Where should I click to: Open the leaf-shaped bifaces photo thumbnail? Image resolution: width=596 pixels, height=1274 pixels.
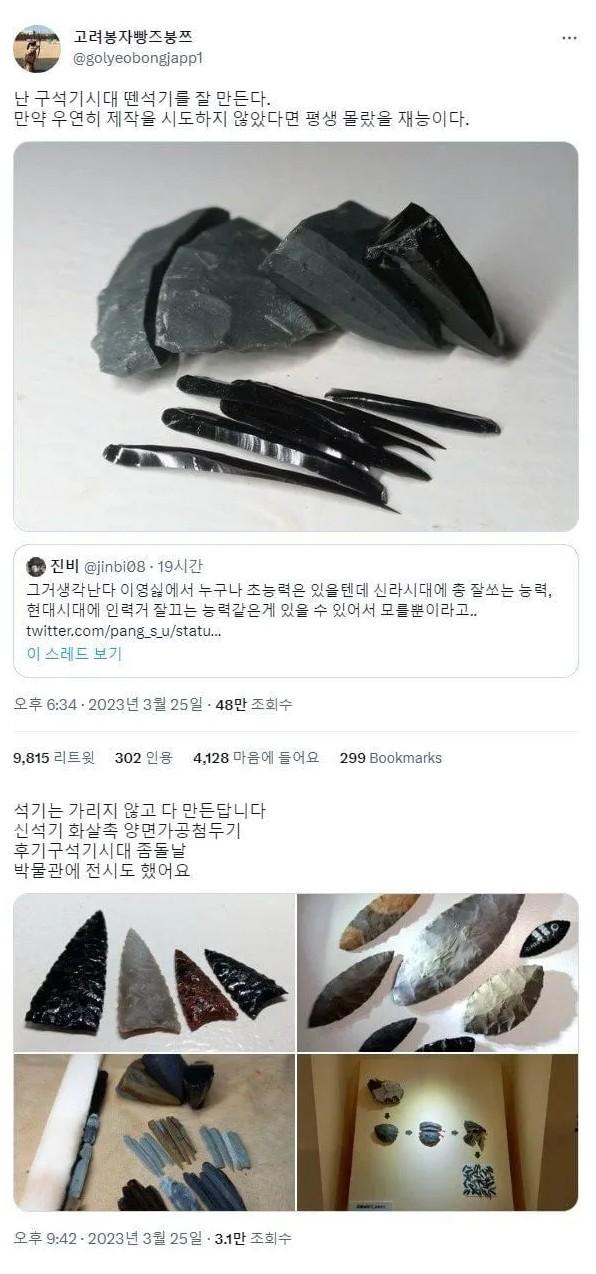pyautogui.click(x=437, y=973)
